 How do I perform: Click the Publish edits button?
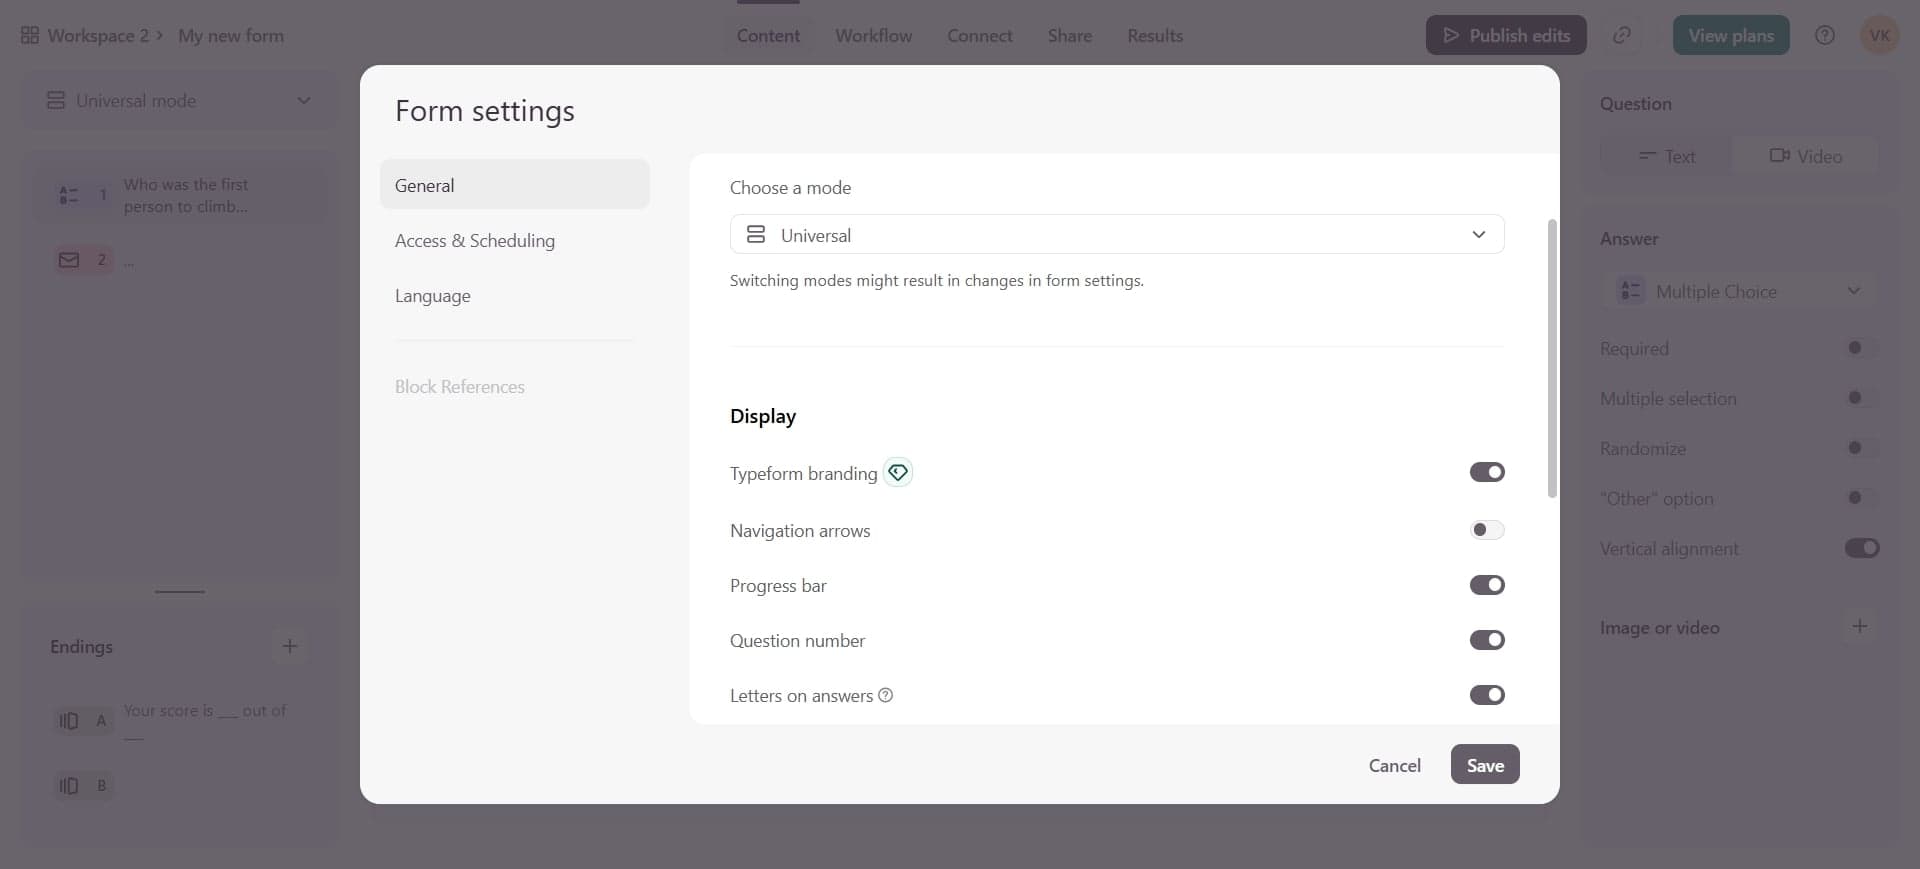click(x=1506, y=35)
